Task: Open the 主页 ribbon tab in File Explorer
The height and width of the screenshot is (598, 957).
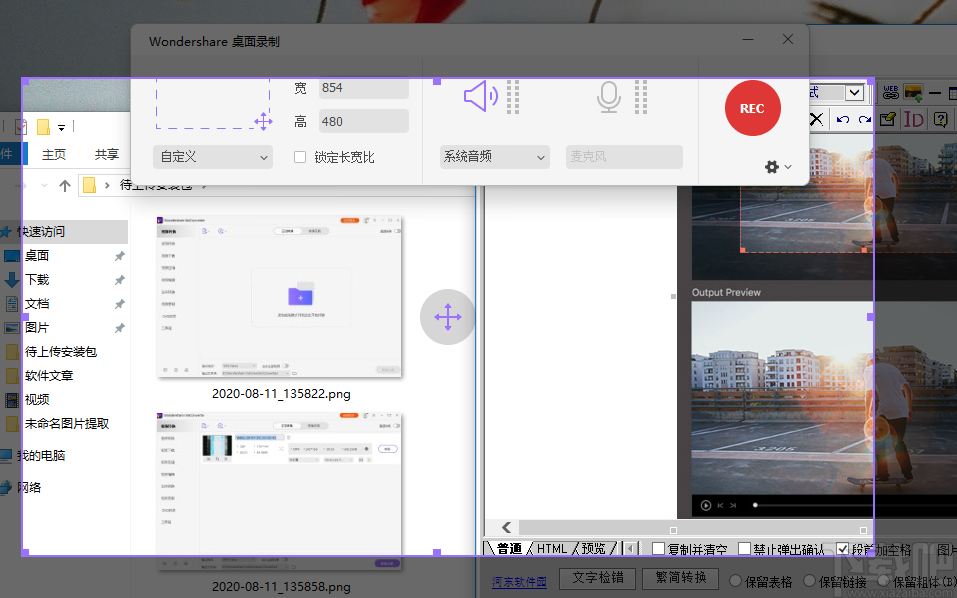Action: [x=54, y=154]
